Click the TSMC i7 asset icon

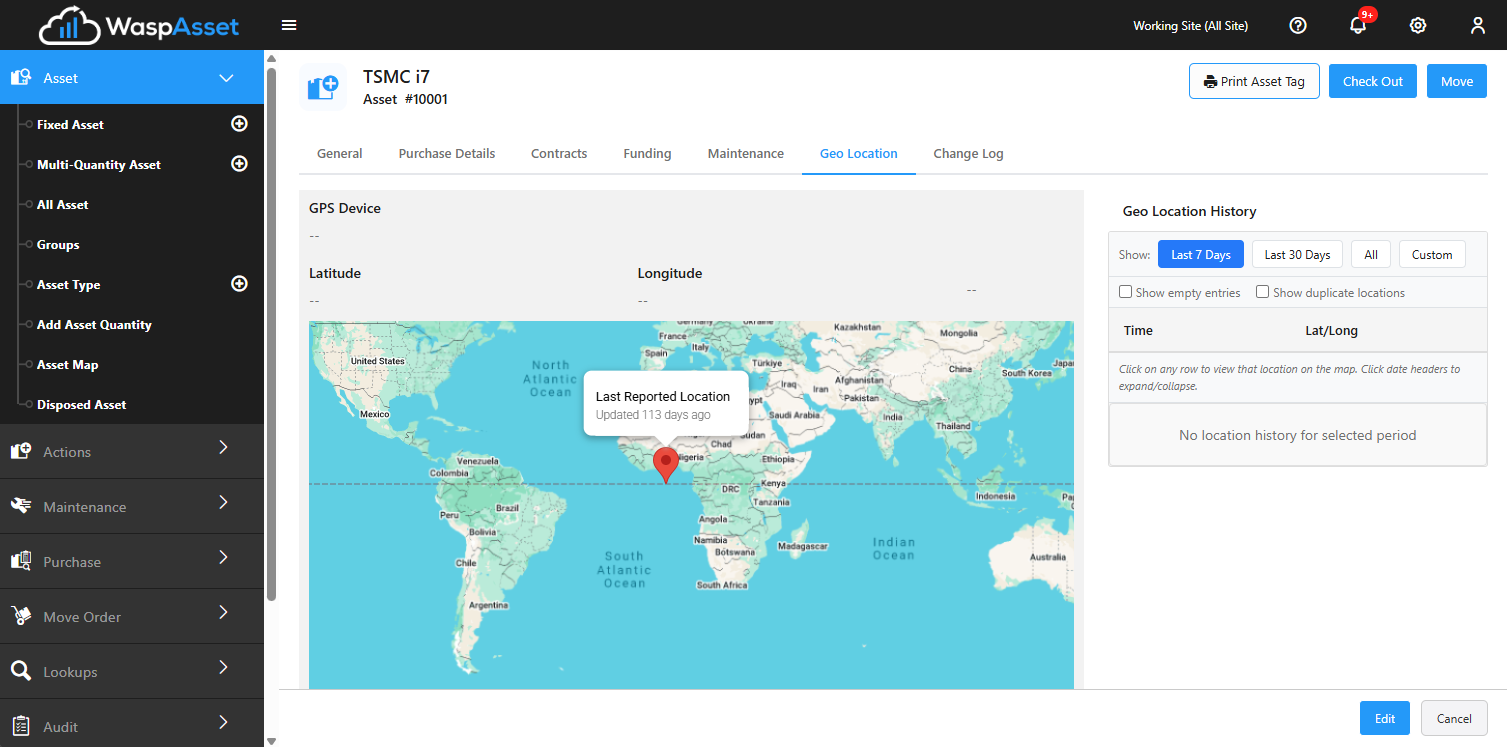coord(322,87)
